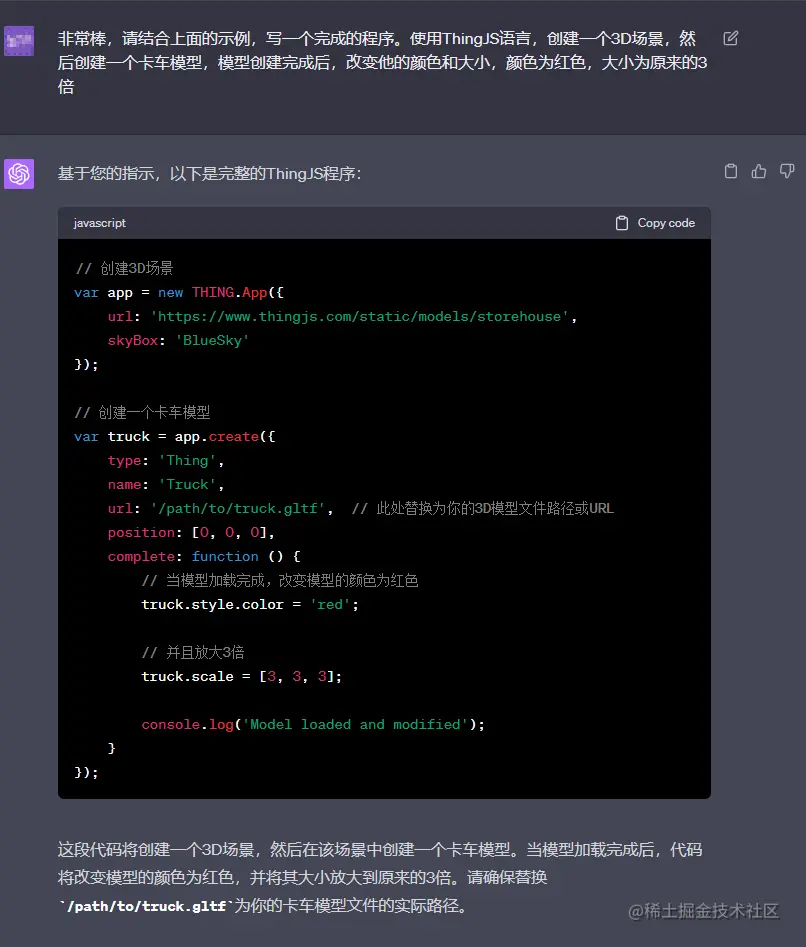Click the position: [0, 0, 0] line
Viewport: 806px width, 947px height.
click(191, 533)
